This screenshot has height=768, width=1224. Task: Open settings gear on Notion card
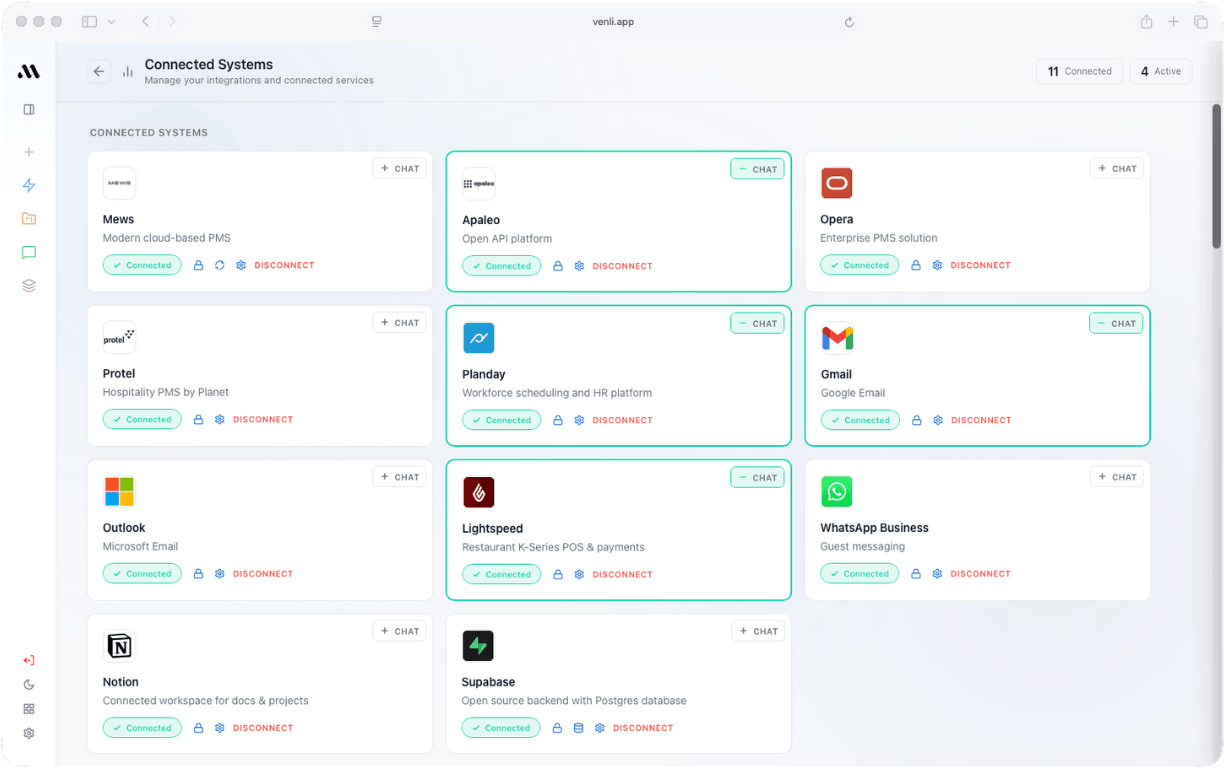(220, 728)
